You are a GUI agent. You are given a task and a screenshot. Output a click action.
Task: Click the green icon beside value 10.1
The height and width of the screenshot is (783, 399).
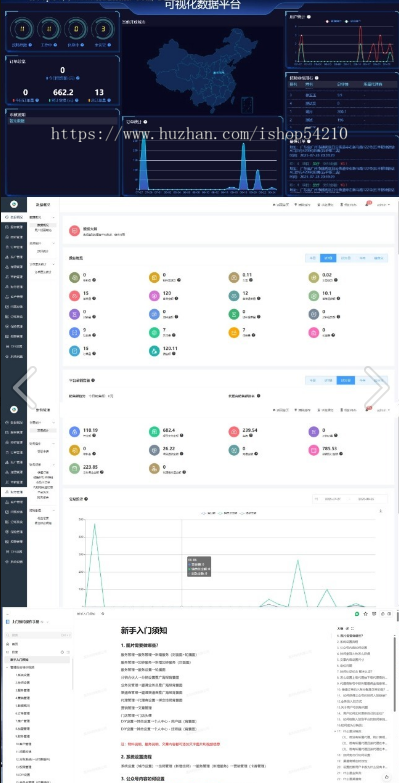(314, 296)
